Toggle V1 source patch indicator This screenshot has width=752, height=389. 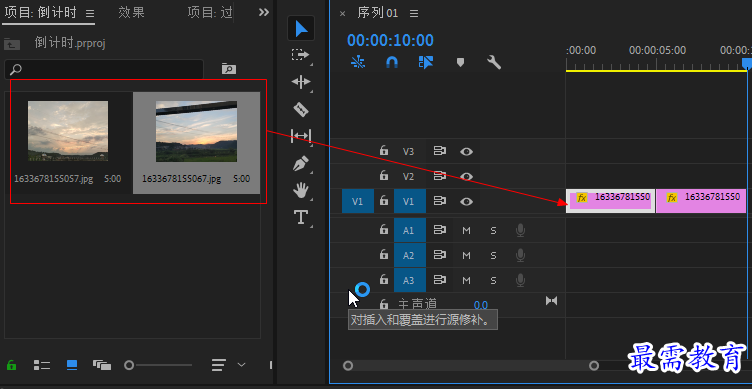[x=358, y=201]
